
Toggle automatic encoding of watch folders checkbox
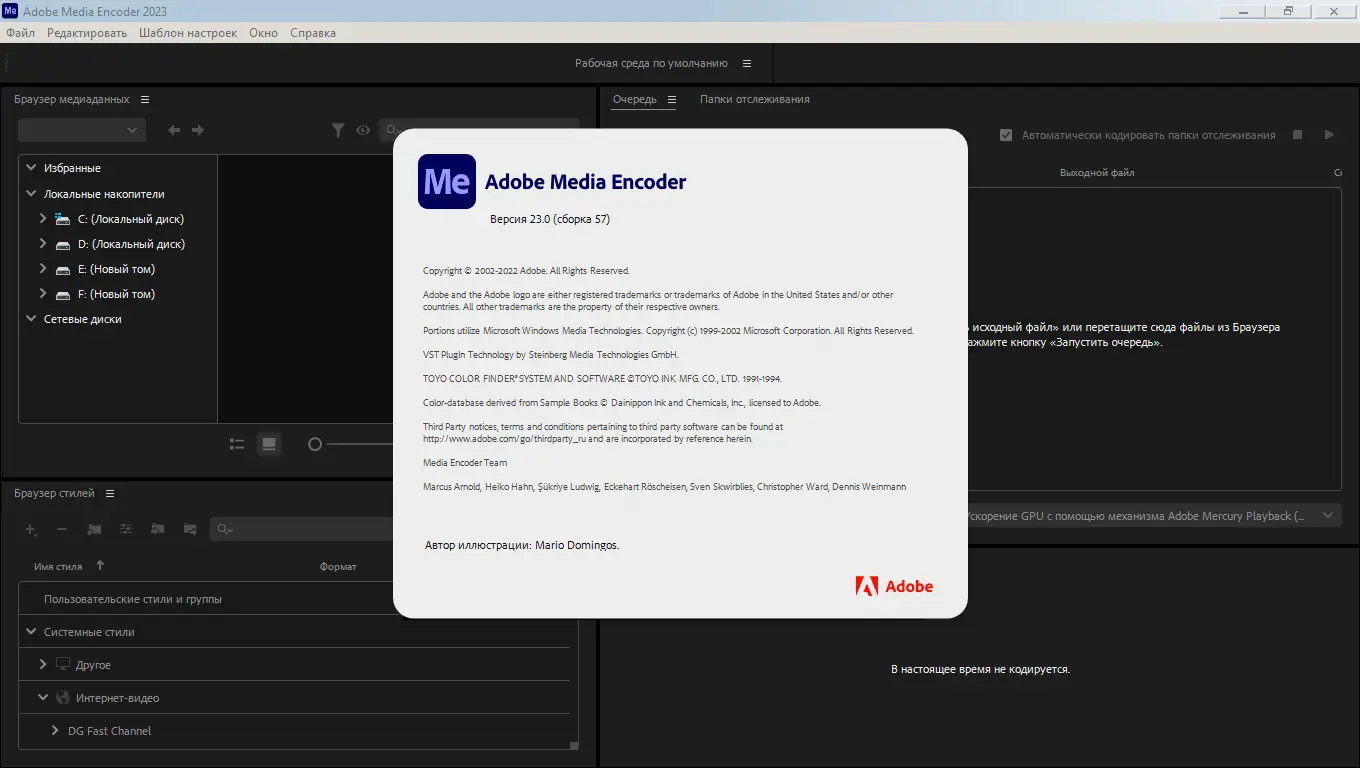tap(1006, 135)
